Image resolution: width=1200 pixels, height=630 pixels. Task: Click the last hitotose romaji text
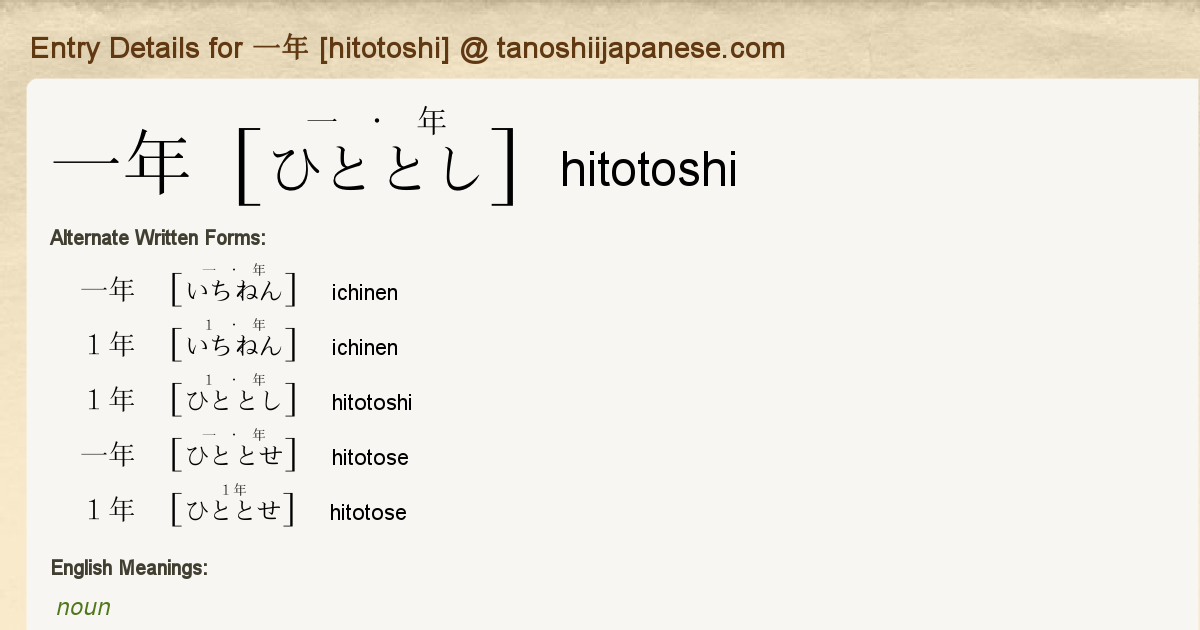368,513
